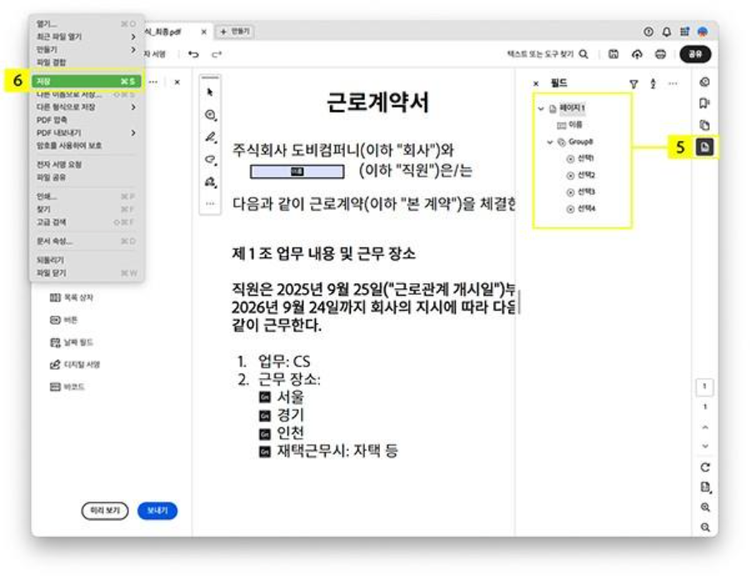
Task: Choose PDF 압축 from the file menu
Action: click(x=86, y=120)
